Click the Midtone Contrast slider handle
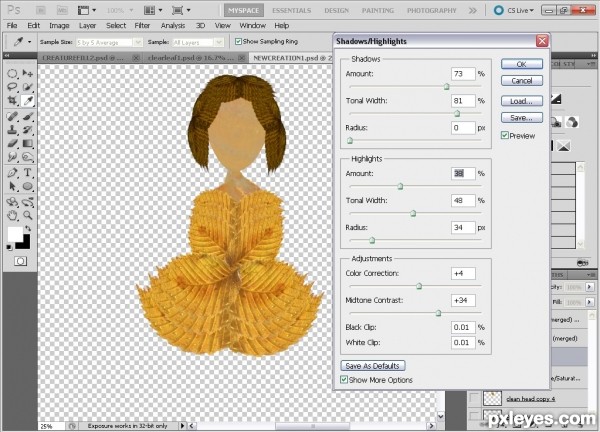This screenshot has height=432, width=600. (x=439, y=313)
